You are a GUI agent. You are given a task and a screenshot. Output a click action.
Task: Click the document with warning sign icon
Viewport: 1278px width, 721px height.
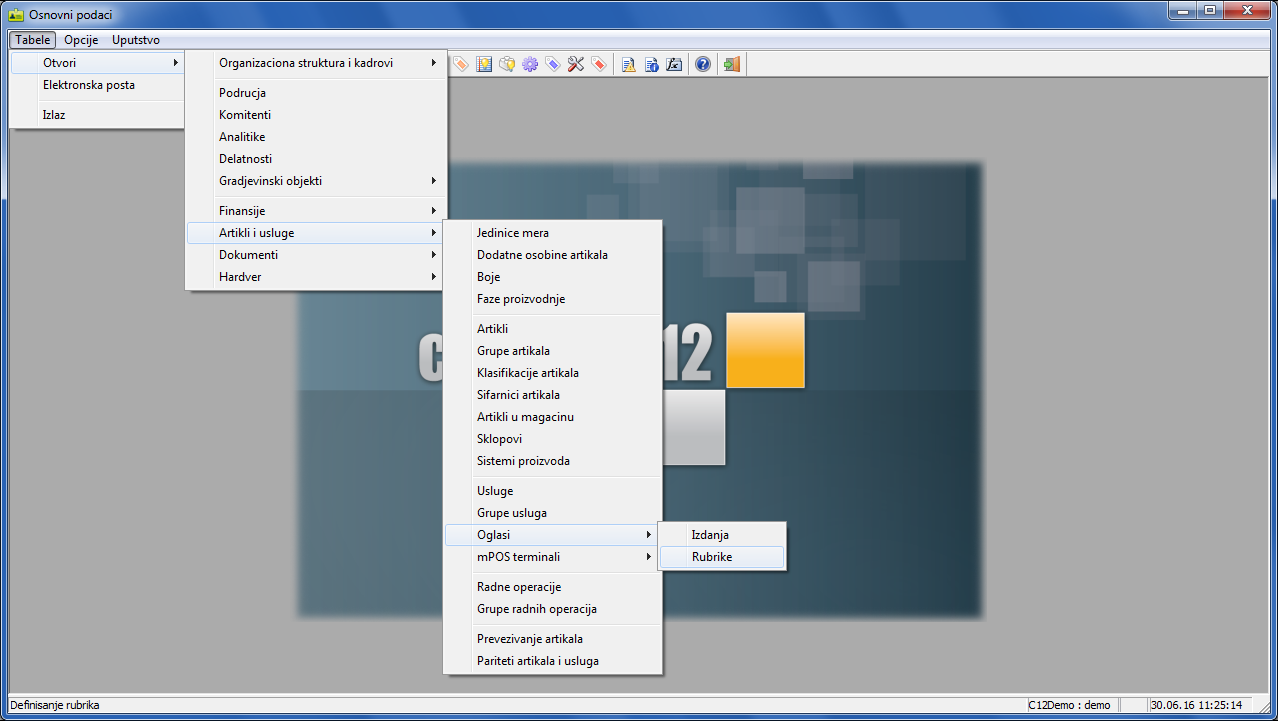coord(629,64)
